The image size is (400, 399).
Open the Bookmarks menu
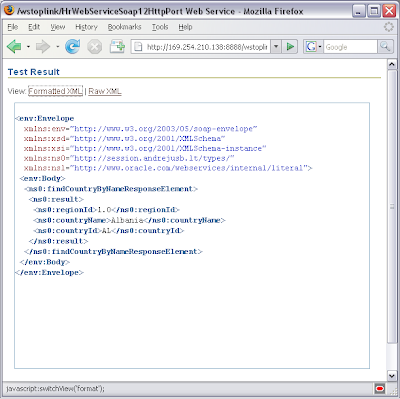(124, 27)
